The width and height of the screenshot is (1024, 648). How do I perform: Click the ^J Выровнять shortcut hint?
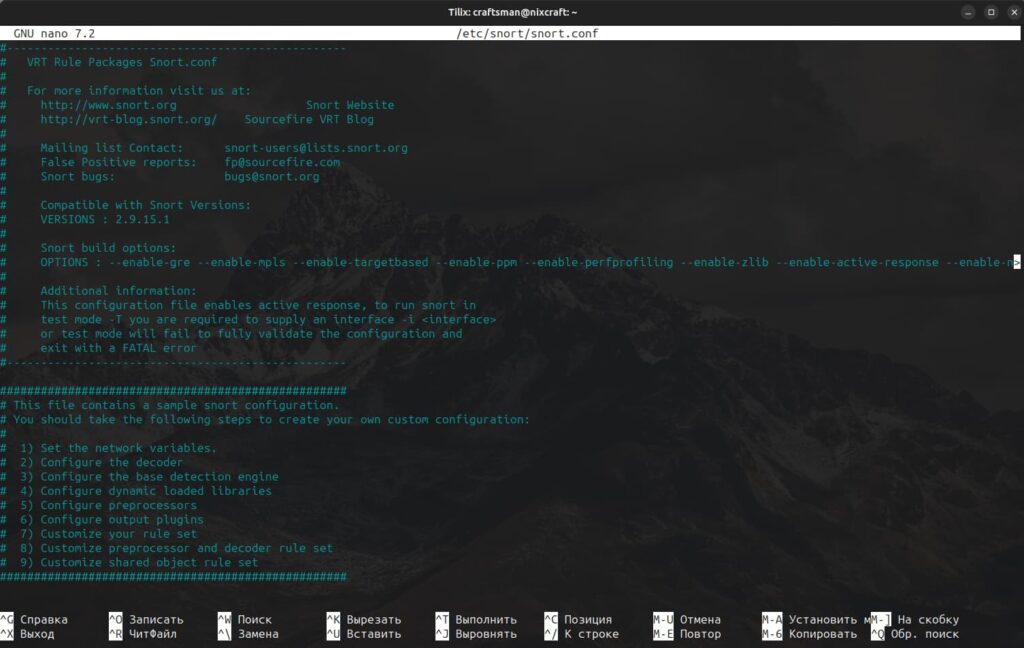coord(476,634)
